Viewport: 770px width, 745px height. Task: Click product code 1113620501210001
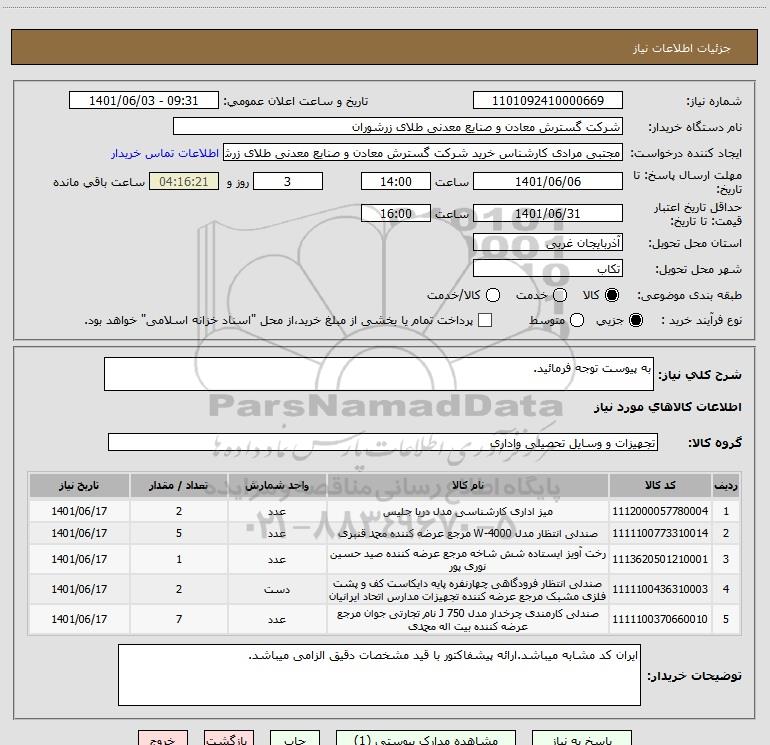tap(660, 559)
